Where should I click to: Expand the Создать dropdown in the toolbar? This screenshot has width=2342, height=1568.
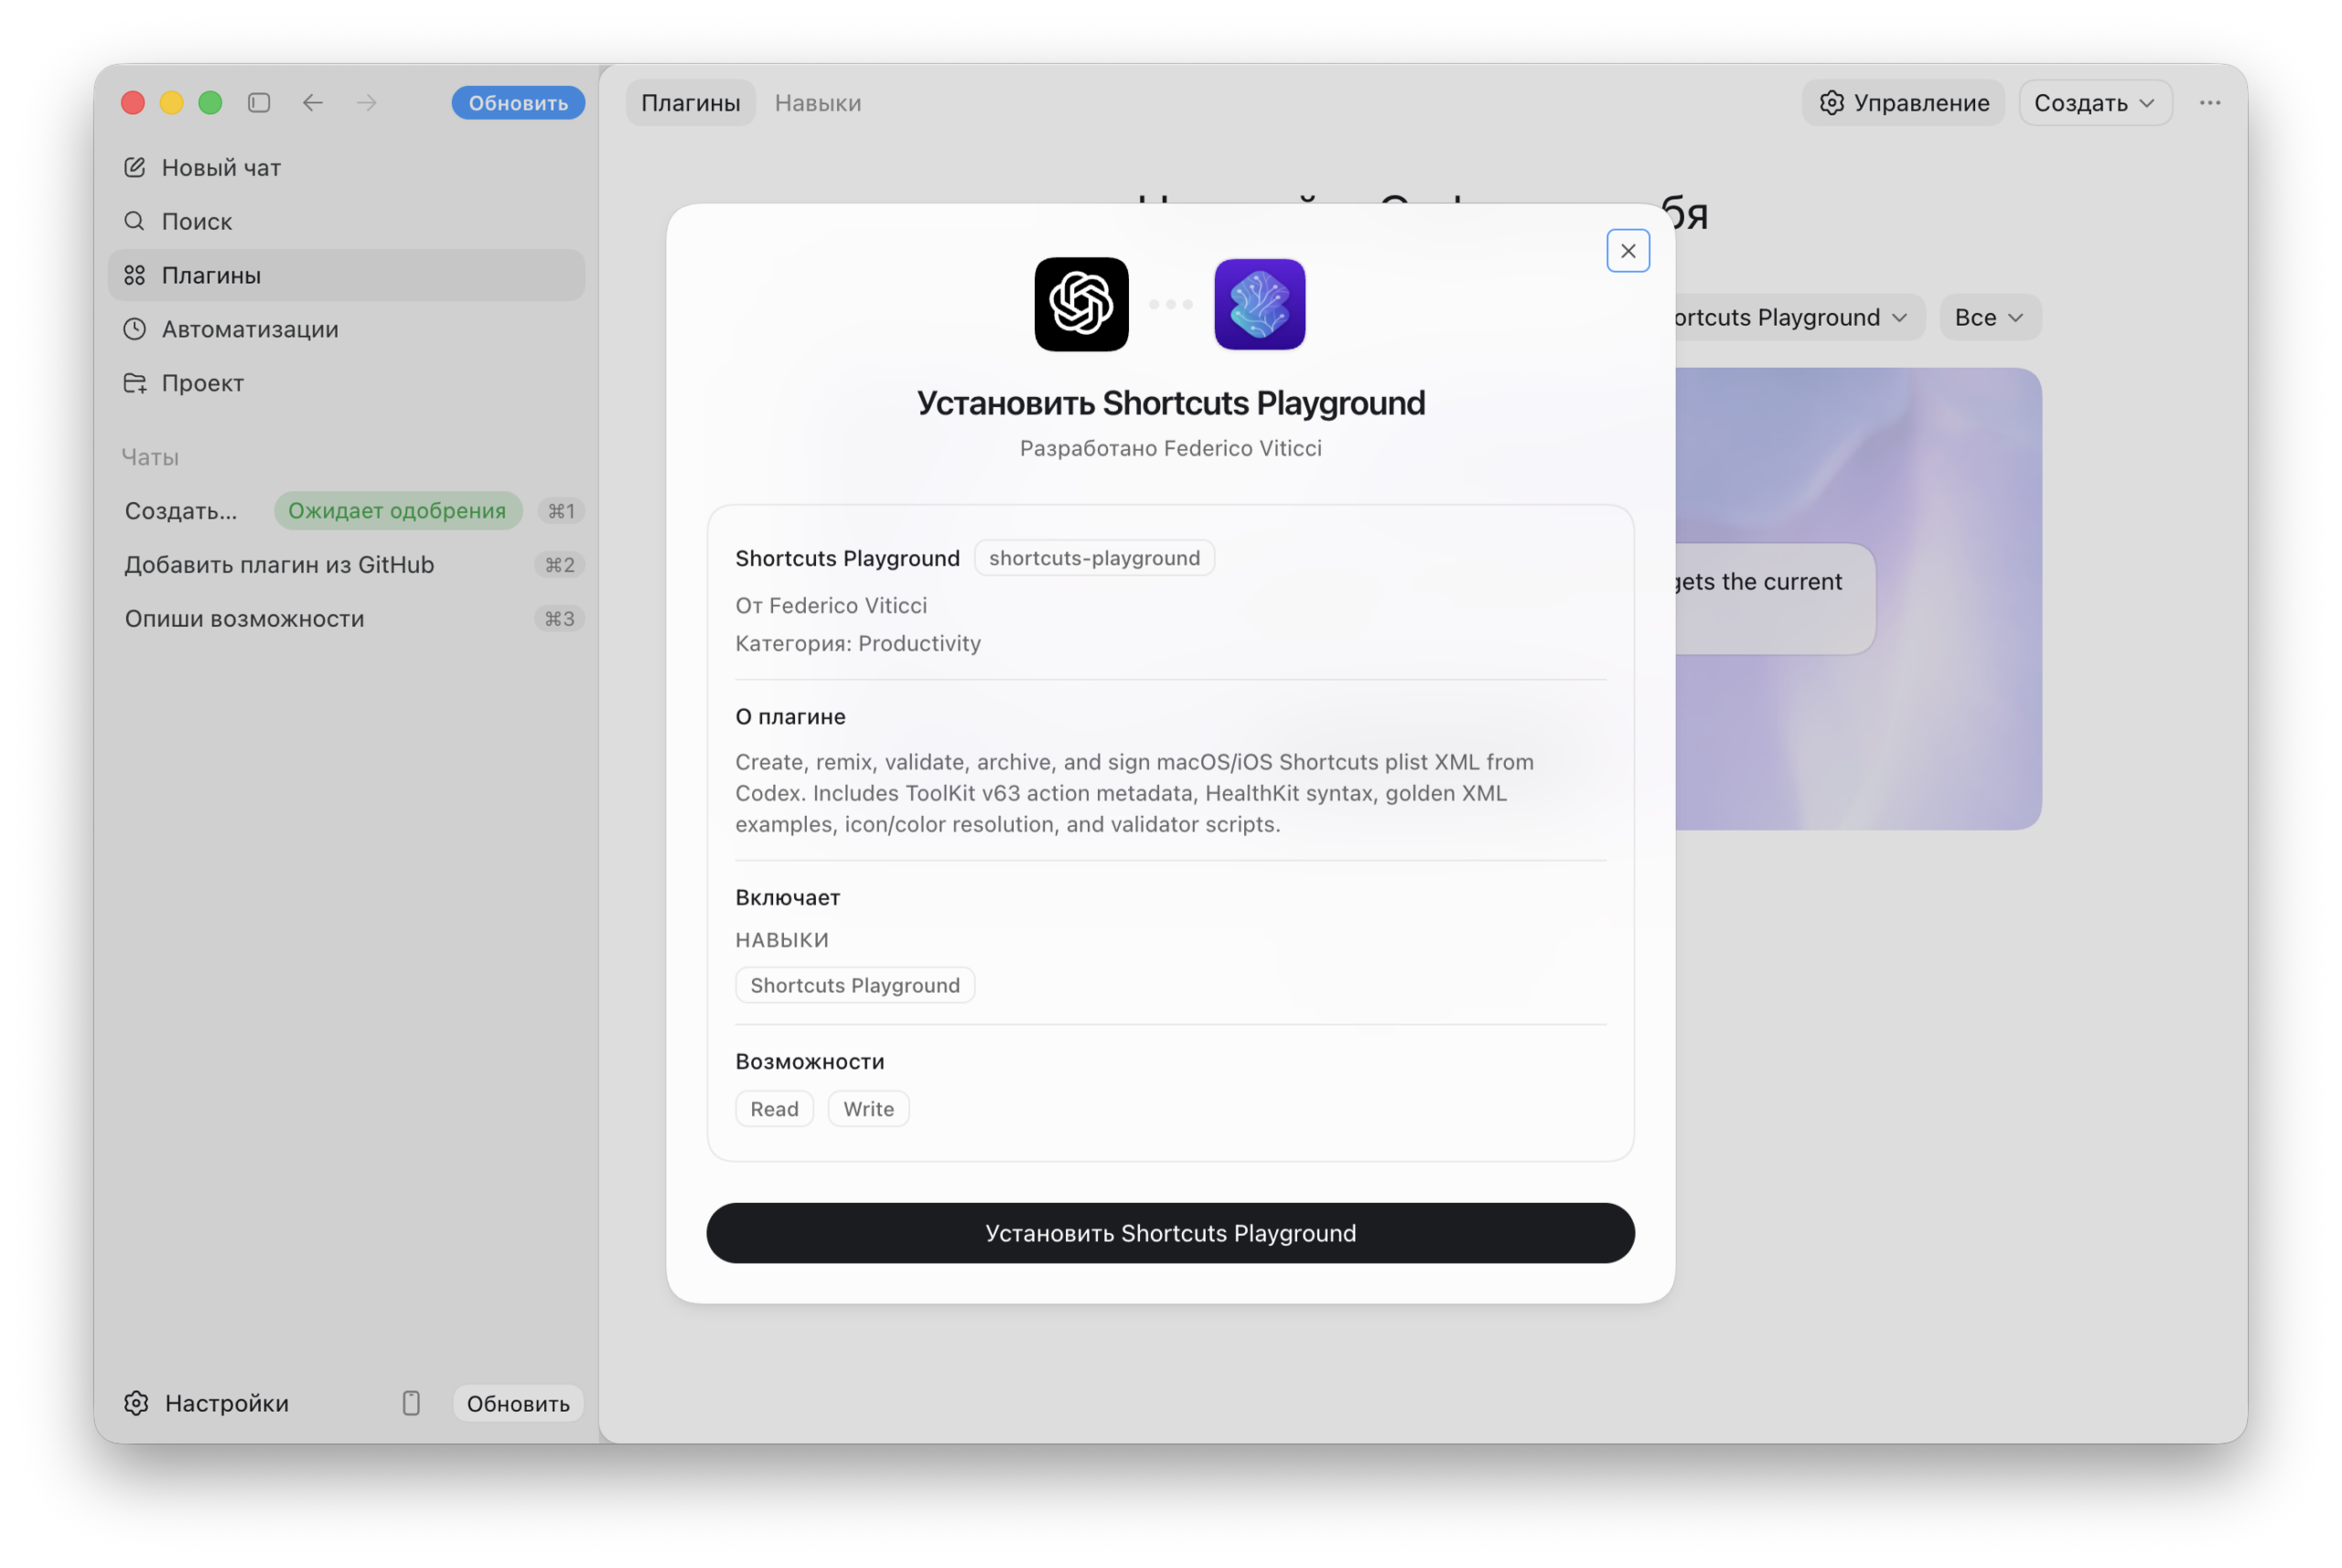tap(2095, 102)
